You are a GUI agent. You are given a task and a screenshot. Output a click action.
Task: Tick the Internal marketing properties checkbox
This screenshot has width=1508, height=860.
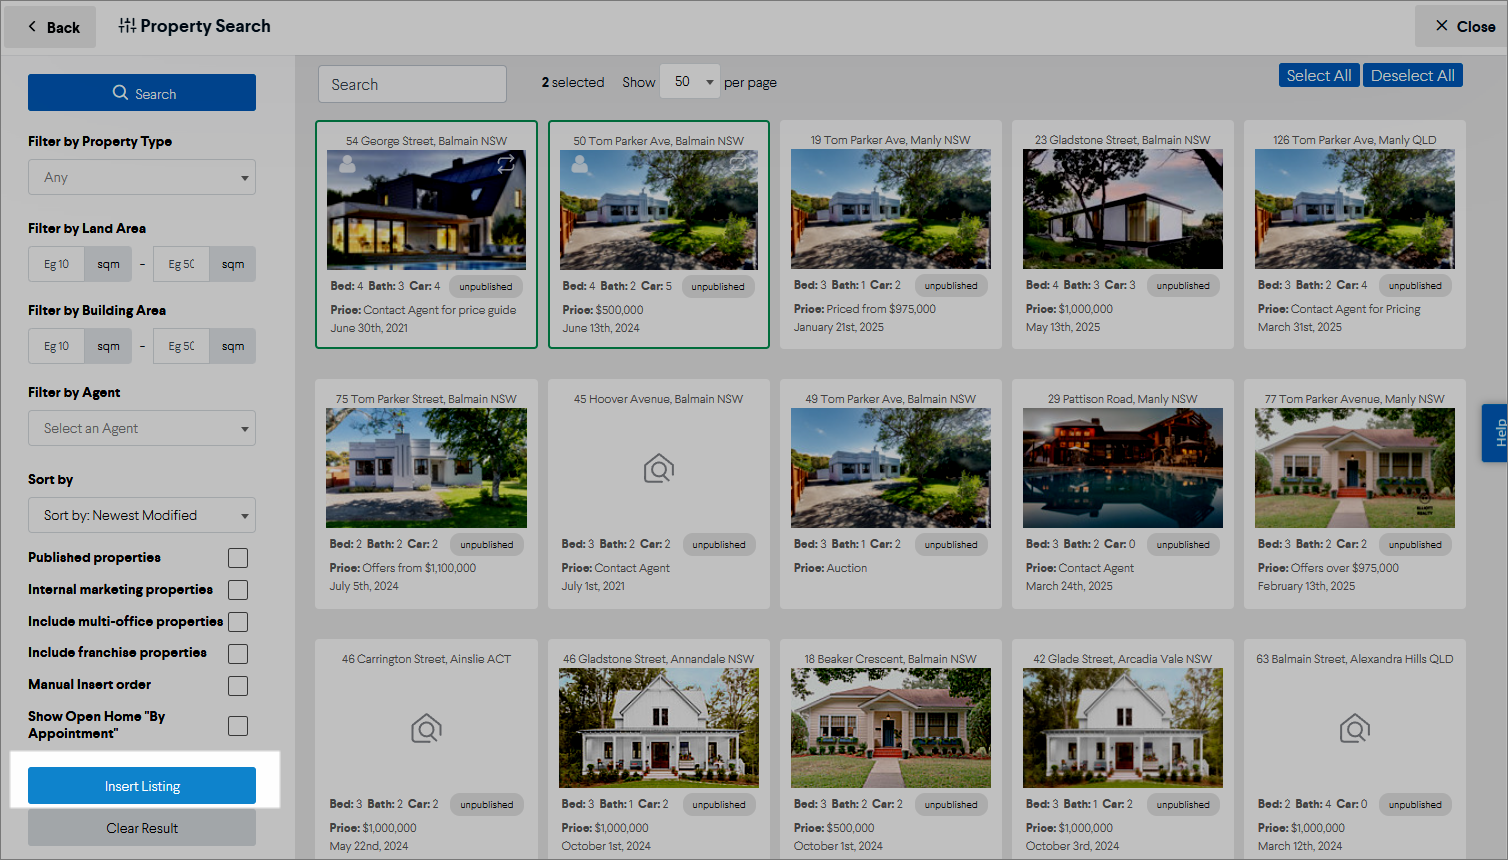tap(238, 590)
